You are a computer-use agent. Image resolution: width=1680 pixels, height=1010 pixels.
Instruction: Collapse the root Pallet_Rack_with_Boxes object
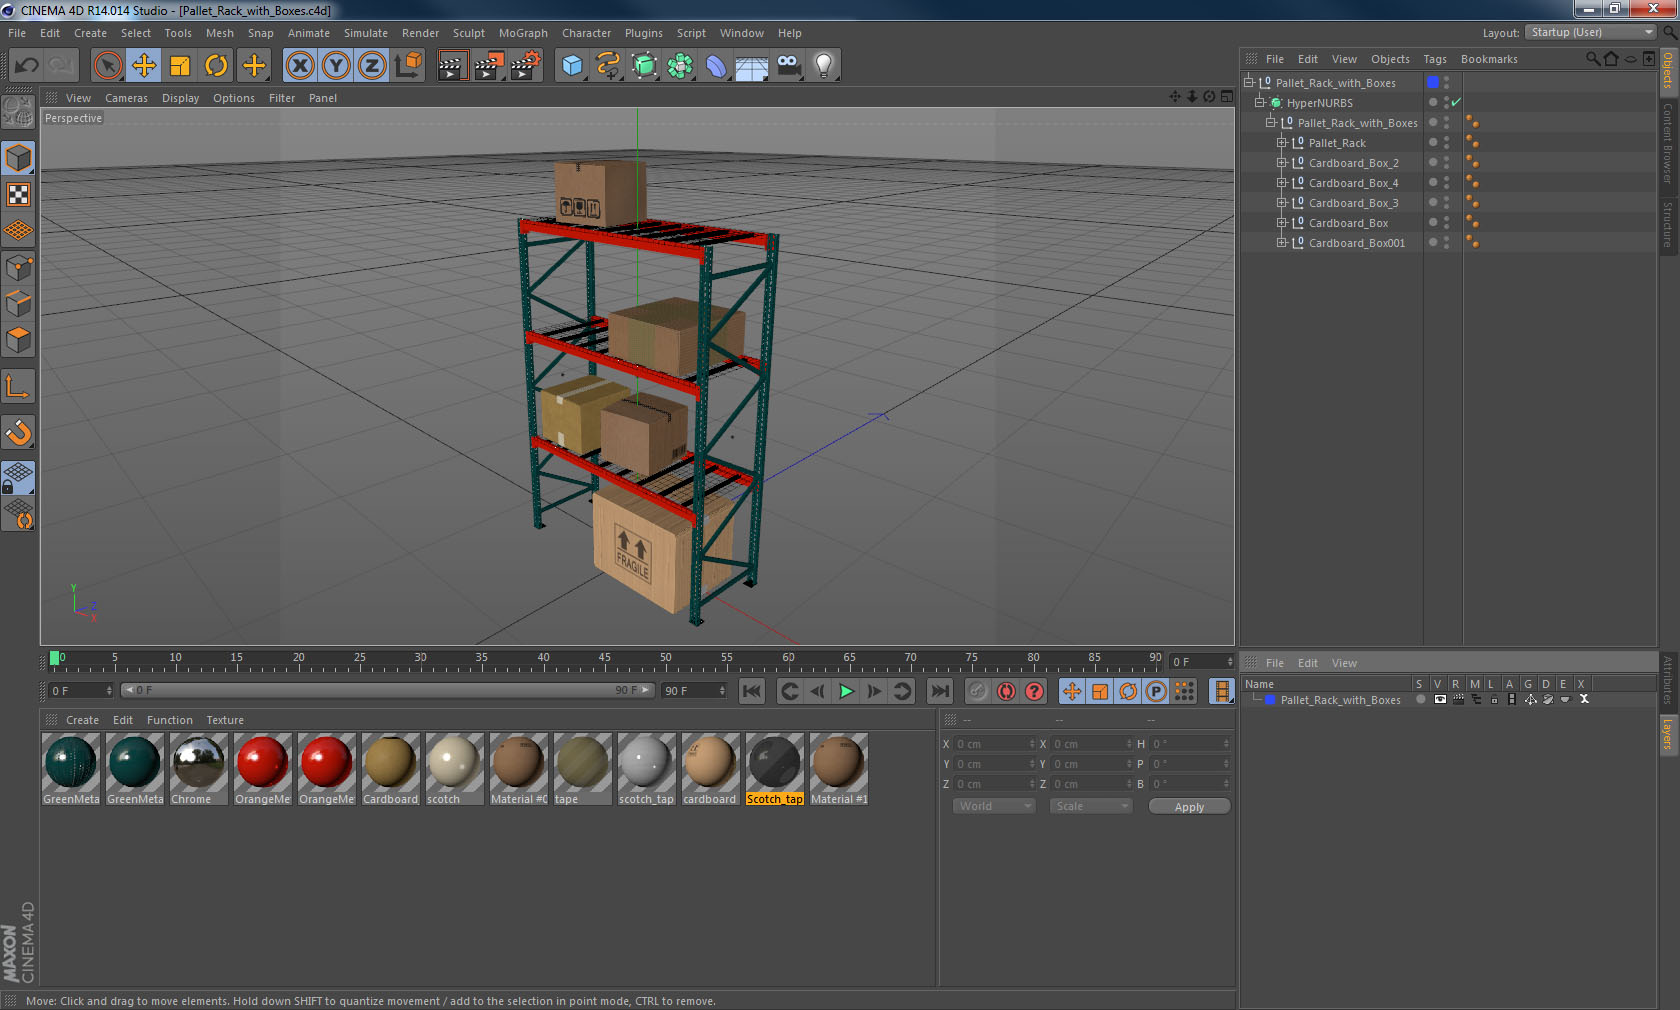tap(1249, 83)
